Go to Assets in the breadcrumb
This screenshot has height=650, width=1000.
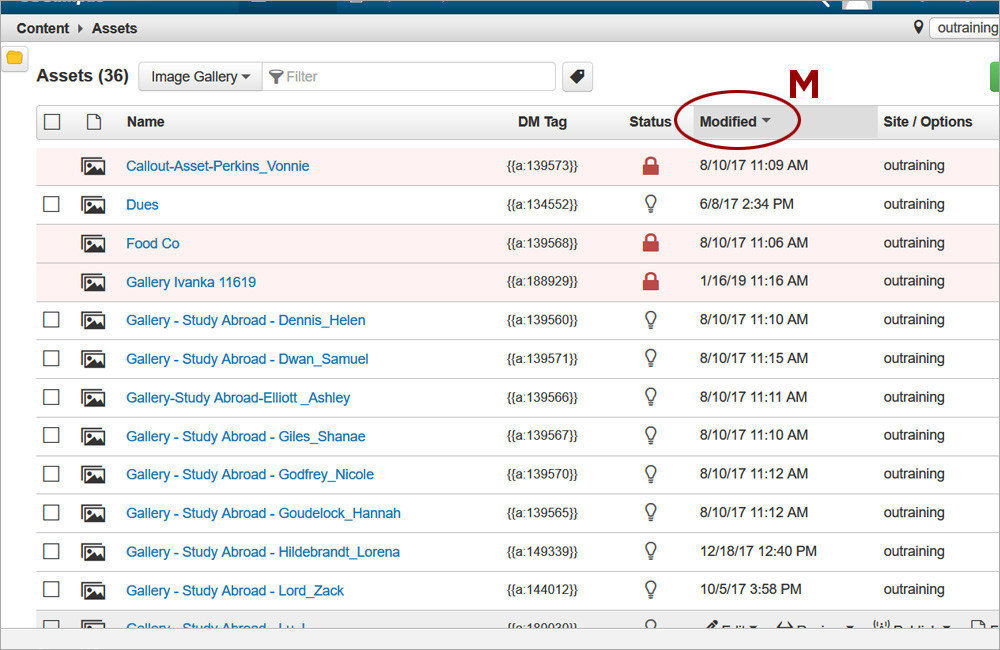tap(114, 29)
